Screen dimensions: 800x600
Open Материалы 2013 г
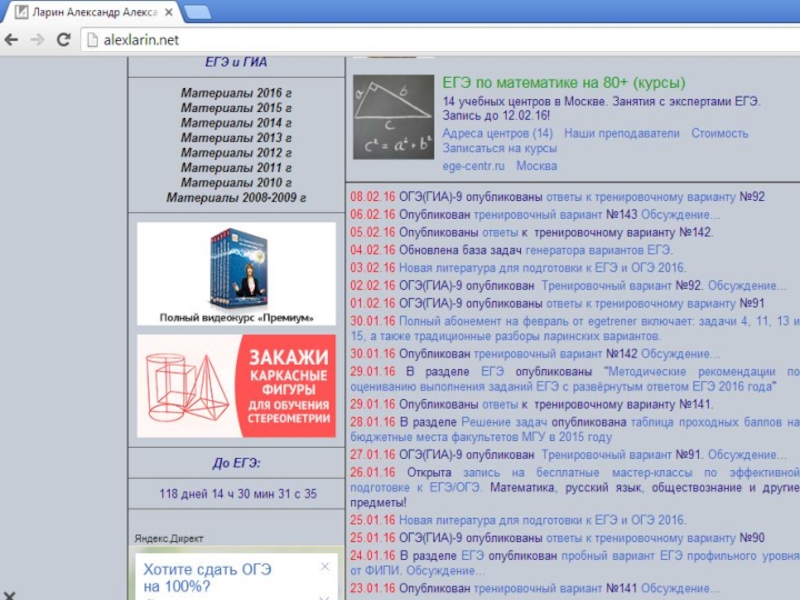click(236, 138)
